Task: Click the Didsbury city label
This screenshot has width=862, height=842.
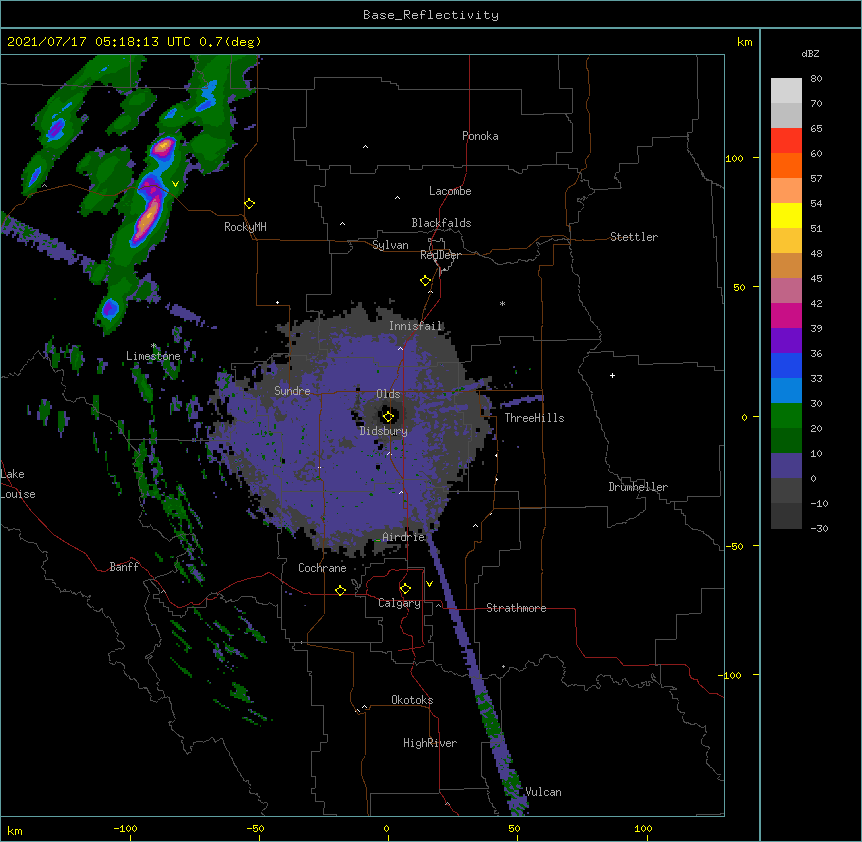Action: click(384, 431)
